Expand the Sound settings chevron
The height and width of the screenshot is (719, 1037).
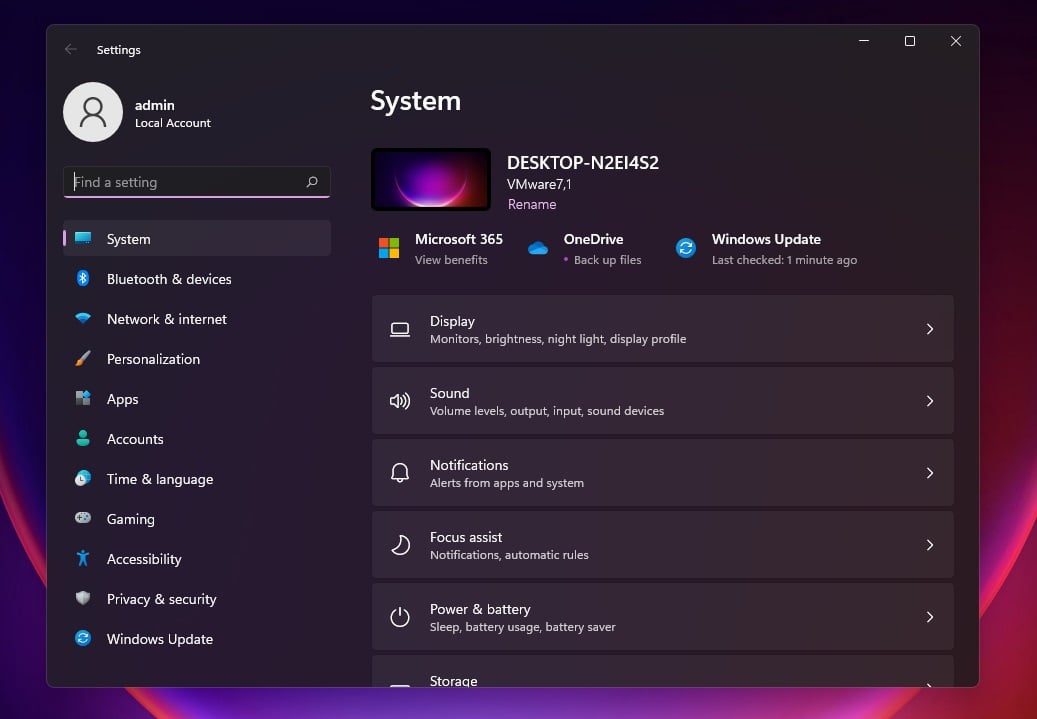tap(929, 401)
